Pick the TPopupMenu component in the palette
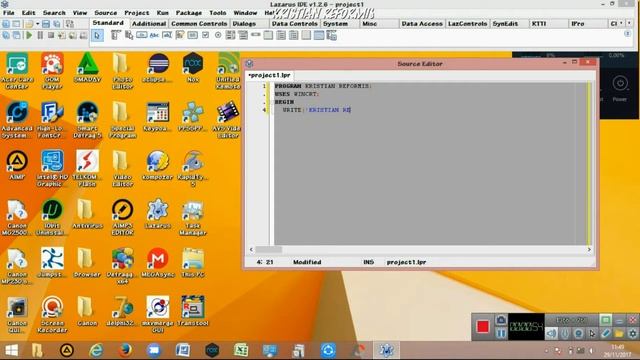640x360 pixels. pyautogui.click(x=129, y=36)
